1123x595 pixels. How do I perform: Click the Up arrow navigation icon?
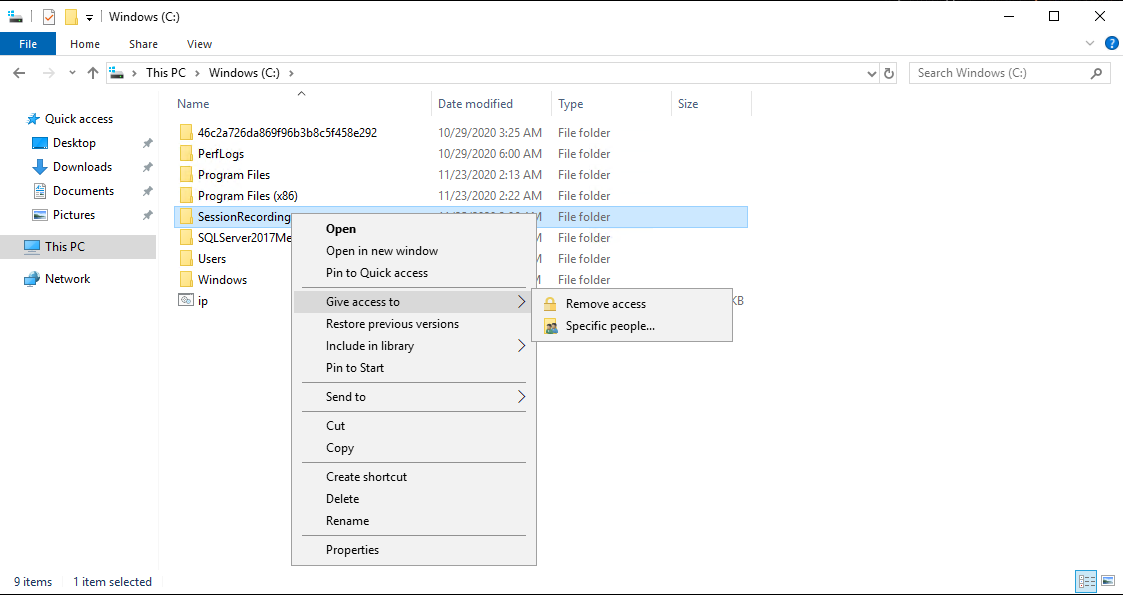click(x=93, y=72)
